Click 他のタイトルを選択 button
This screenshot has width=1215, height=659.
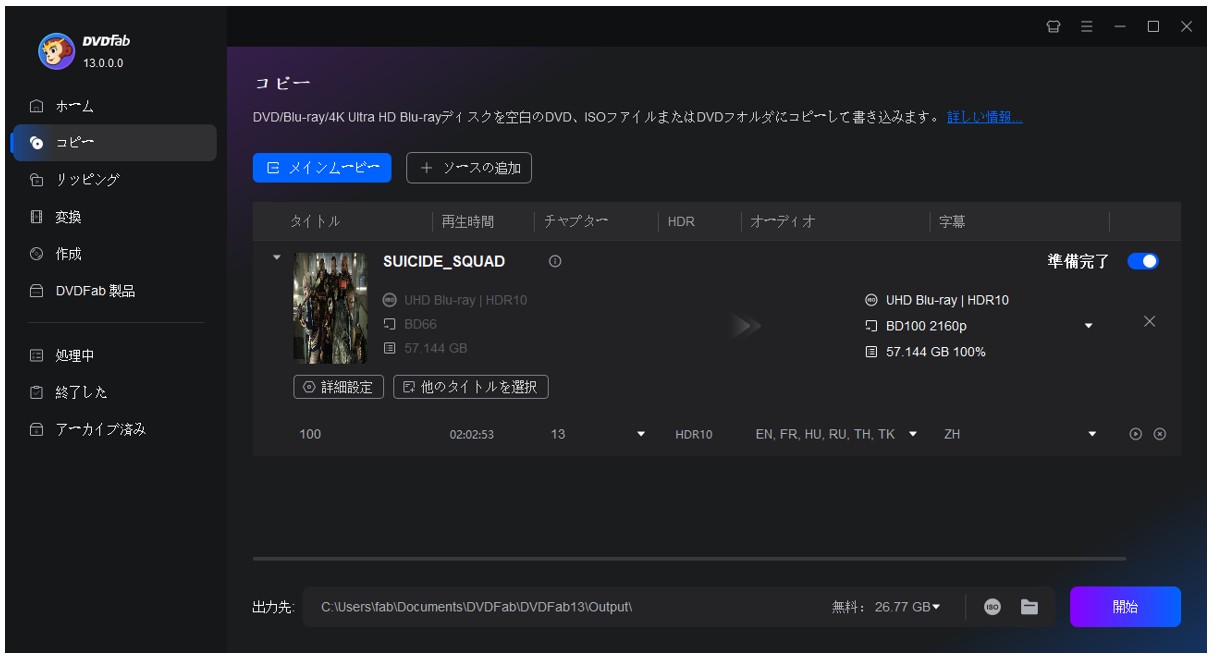pyautogui.click(x=471, y=387)
